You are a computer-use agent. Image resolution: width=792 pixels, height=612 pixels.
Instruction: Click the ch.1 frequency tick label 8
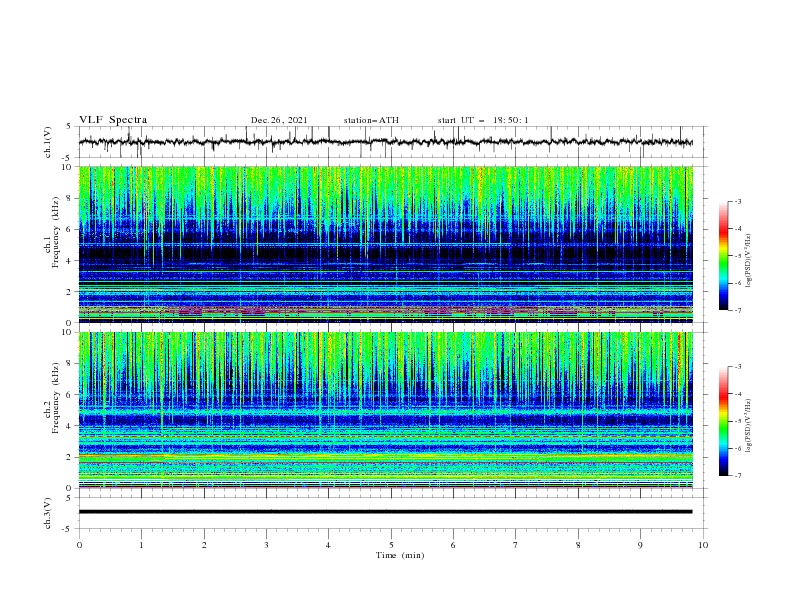[71, 198]
